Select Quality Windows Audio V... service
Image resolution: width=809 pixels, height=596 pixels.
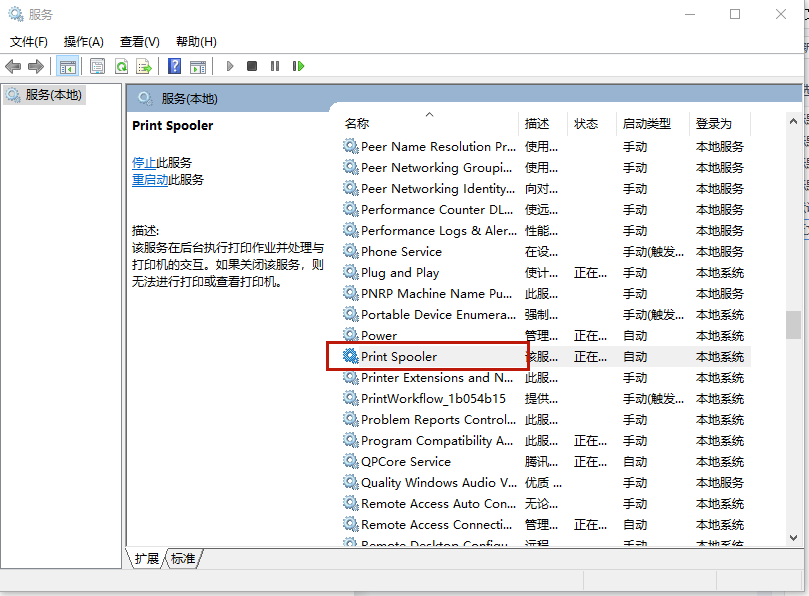546,482
